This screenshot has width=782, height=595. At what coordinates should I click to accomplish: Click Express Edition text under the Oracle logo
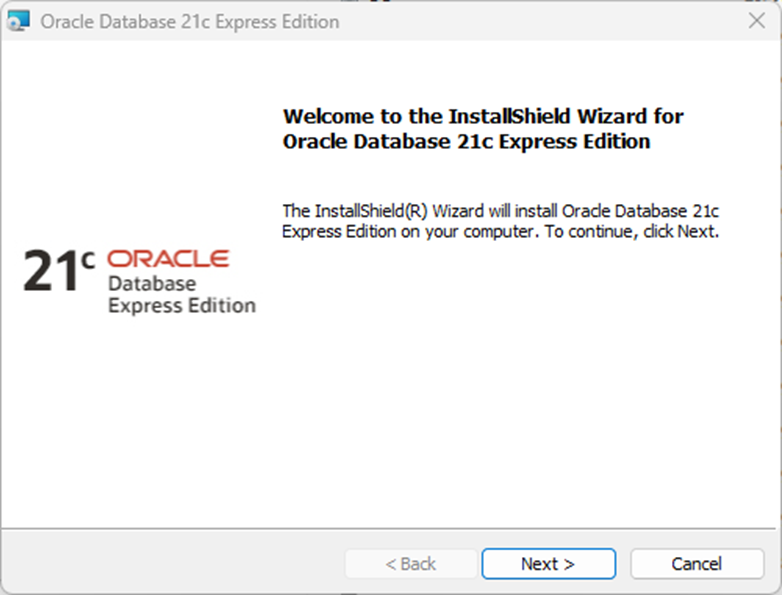(x=181, y=306)
